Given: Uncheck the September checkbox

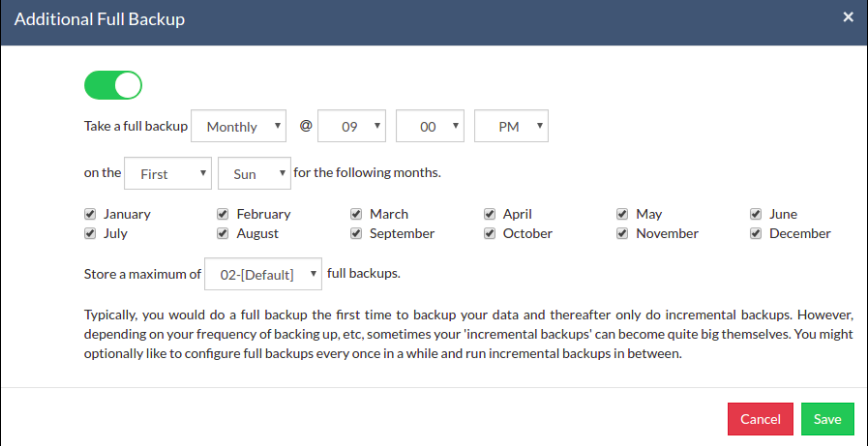Looking at the screenshot, I should coord(356,234).
